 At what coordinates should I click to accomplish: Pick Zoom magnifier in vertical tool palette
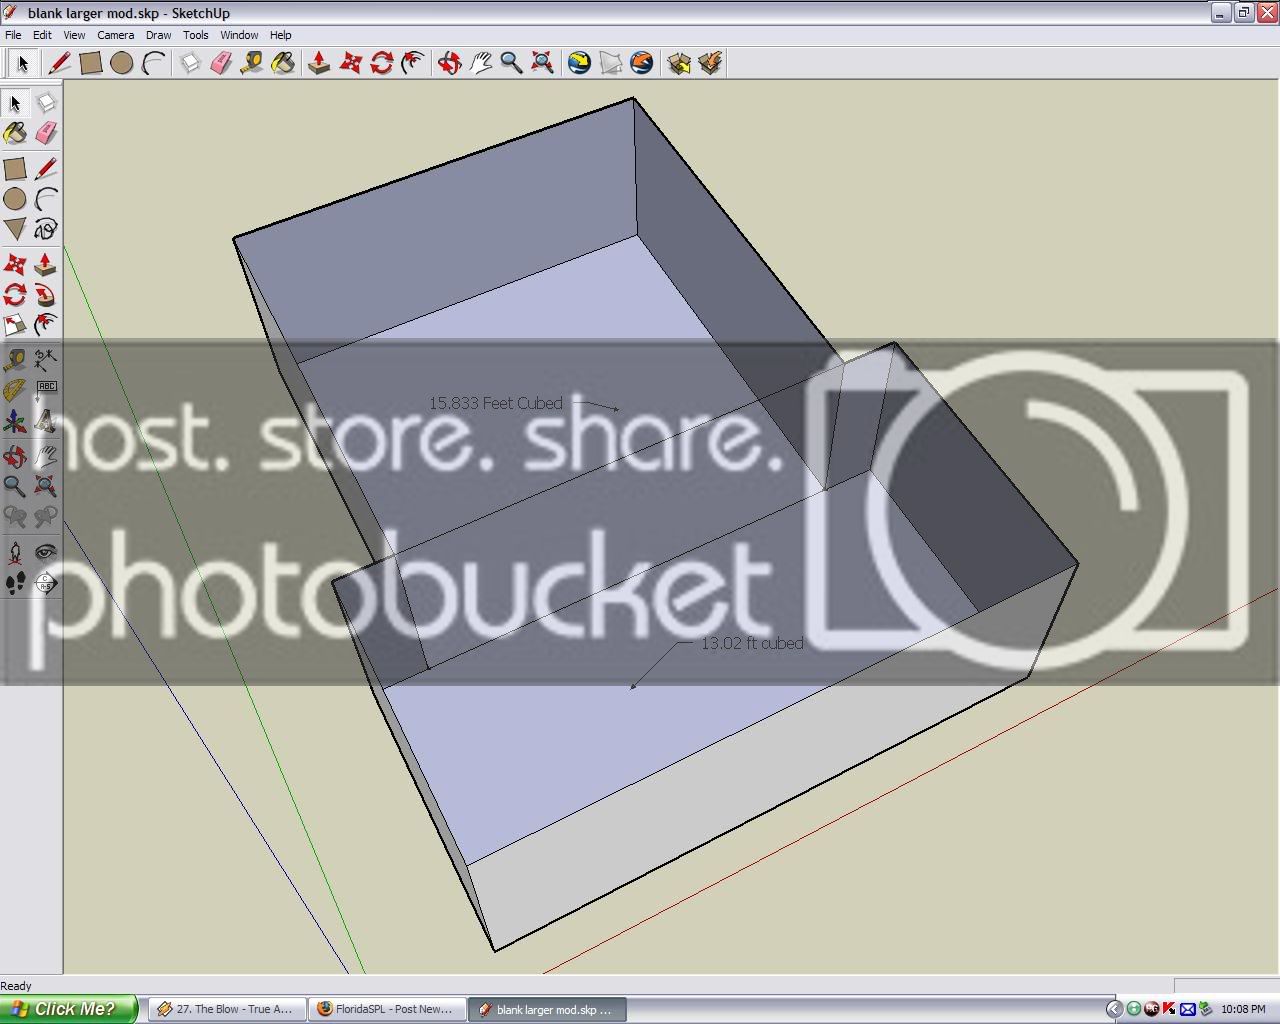[15, 486]
